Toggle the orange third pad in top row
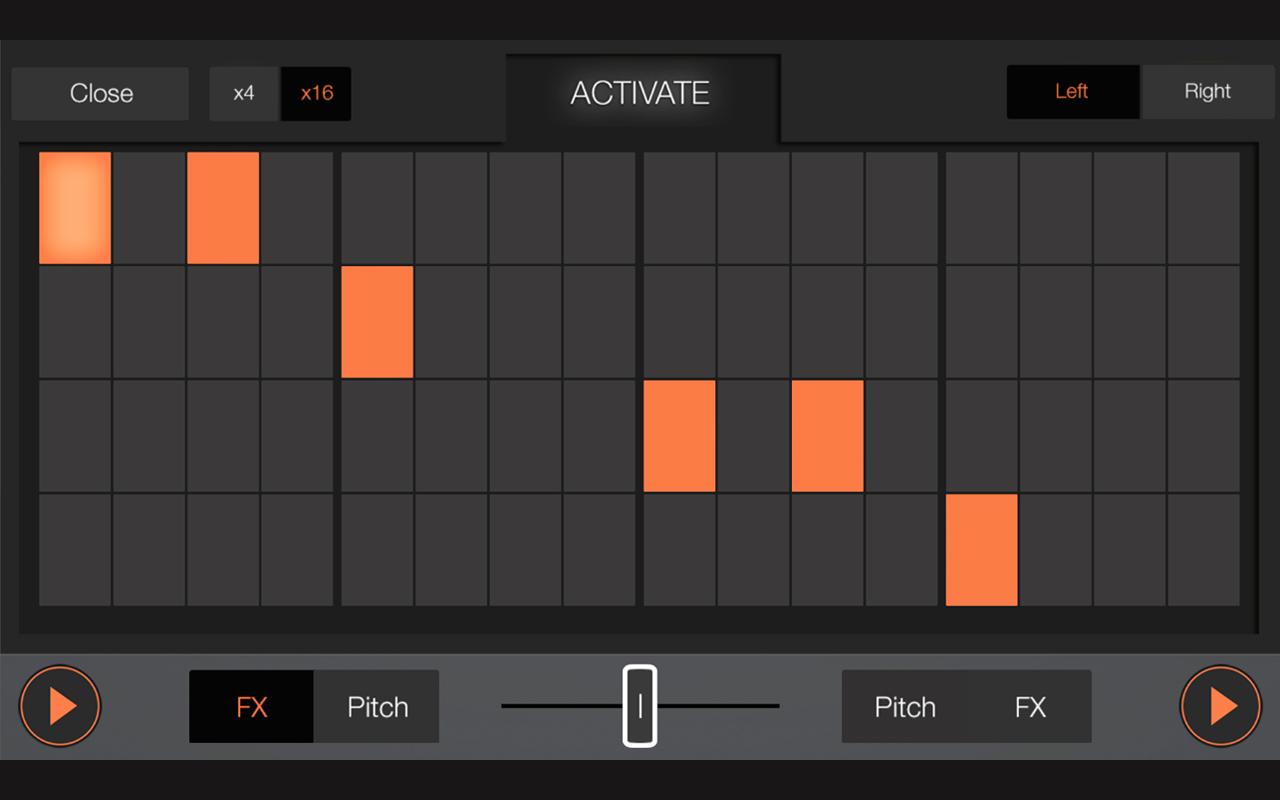 click(x=223, y=208)
